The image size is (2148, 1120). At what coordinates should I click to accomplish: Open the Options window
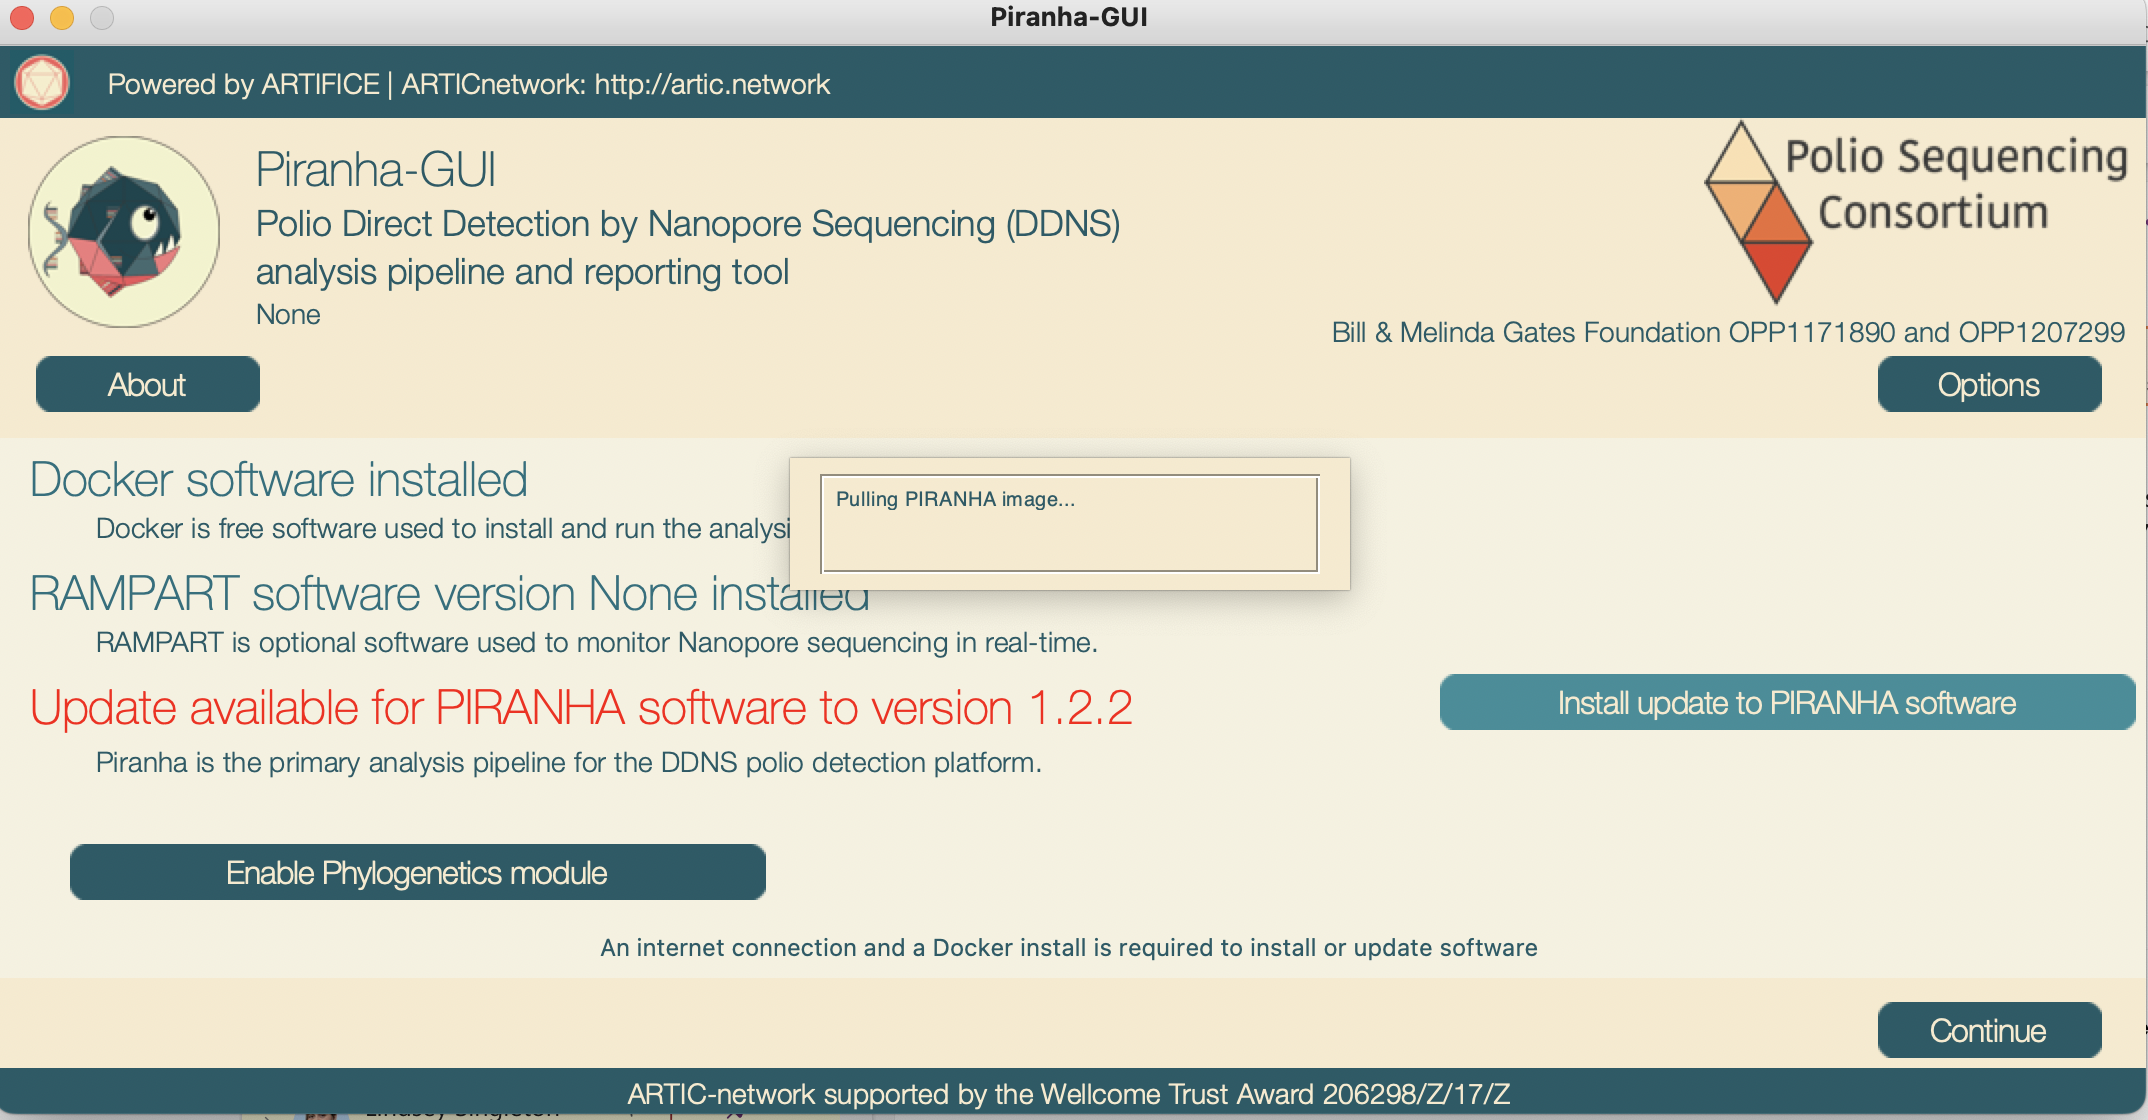point(1989,385)
